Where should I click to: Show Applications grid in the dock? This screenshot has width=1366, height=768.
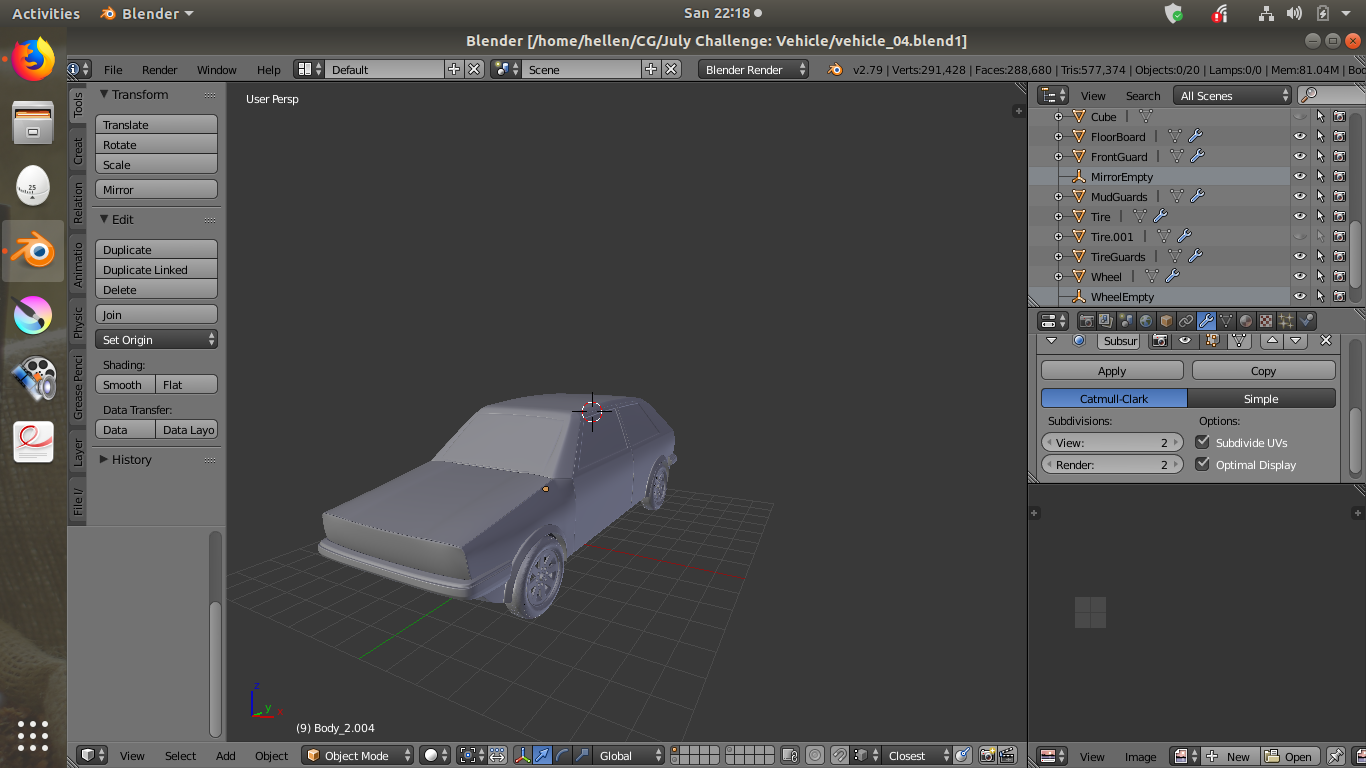33,735
